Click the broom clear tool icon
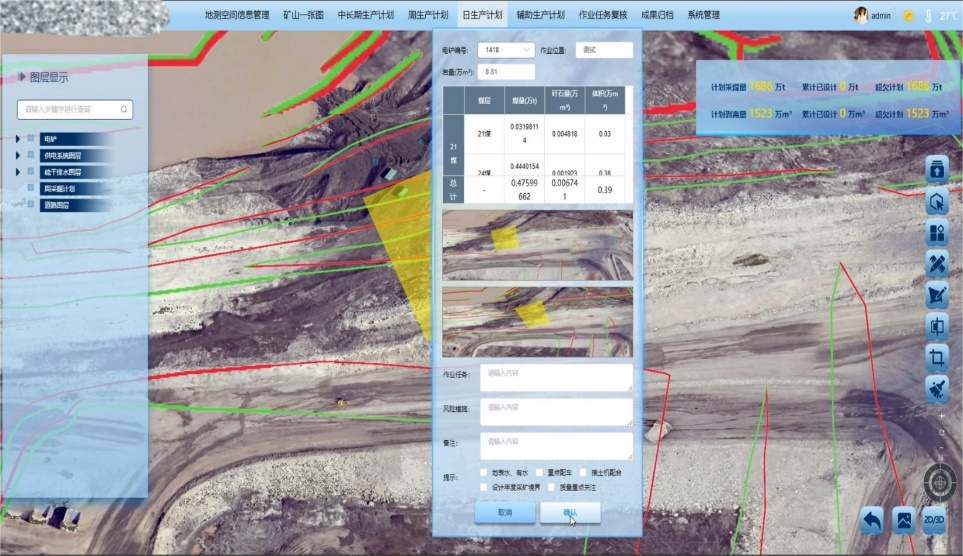The height and width of the screenshot is (556, 963). tap(937, 387)
